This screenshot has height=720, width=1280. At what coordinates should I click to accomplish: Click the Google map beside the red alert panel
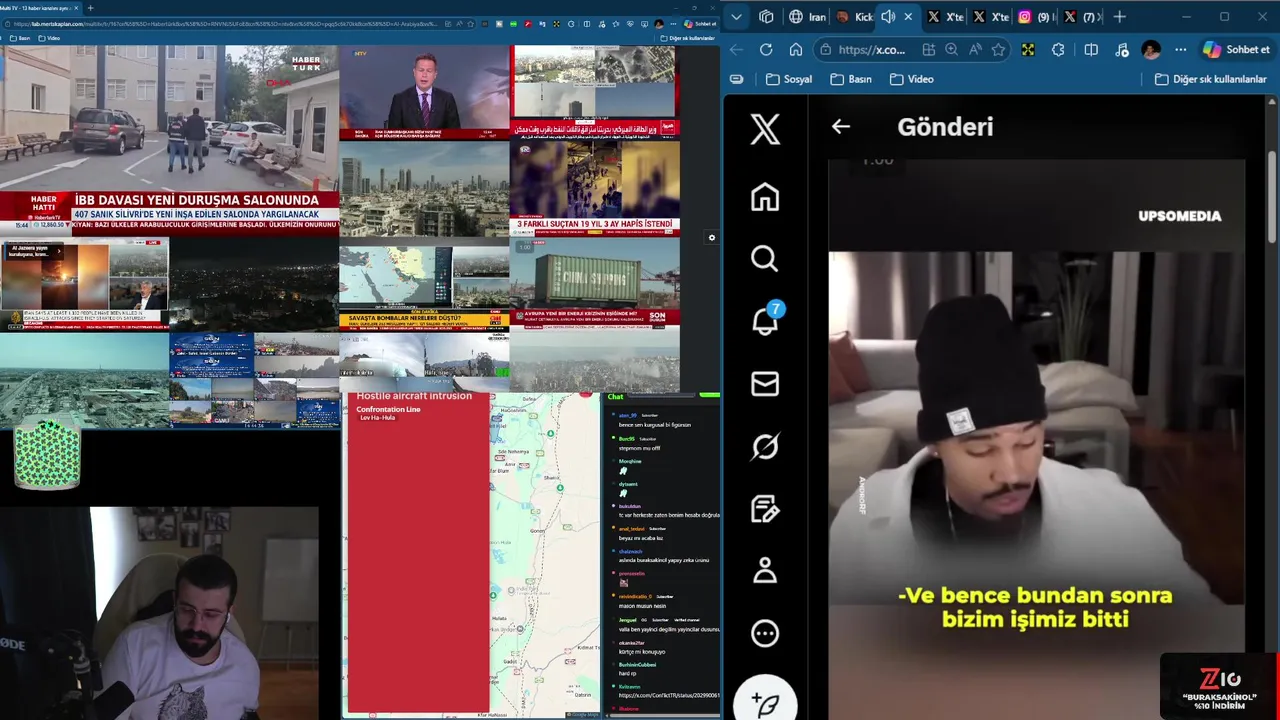[545, 555]
